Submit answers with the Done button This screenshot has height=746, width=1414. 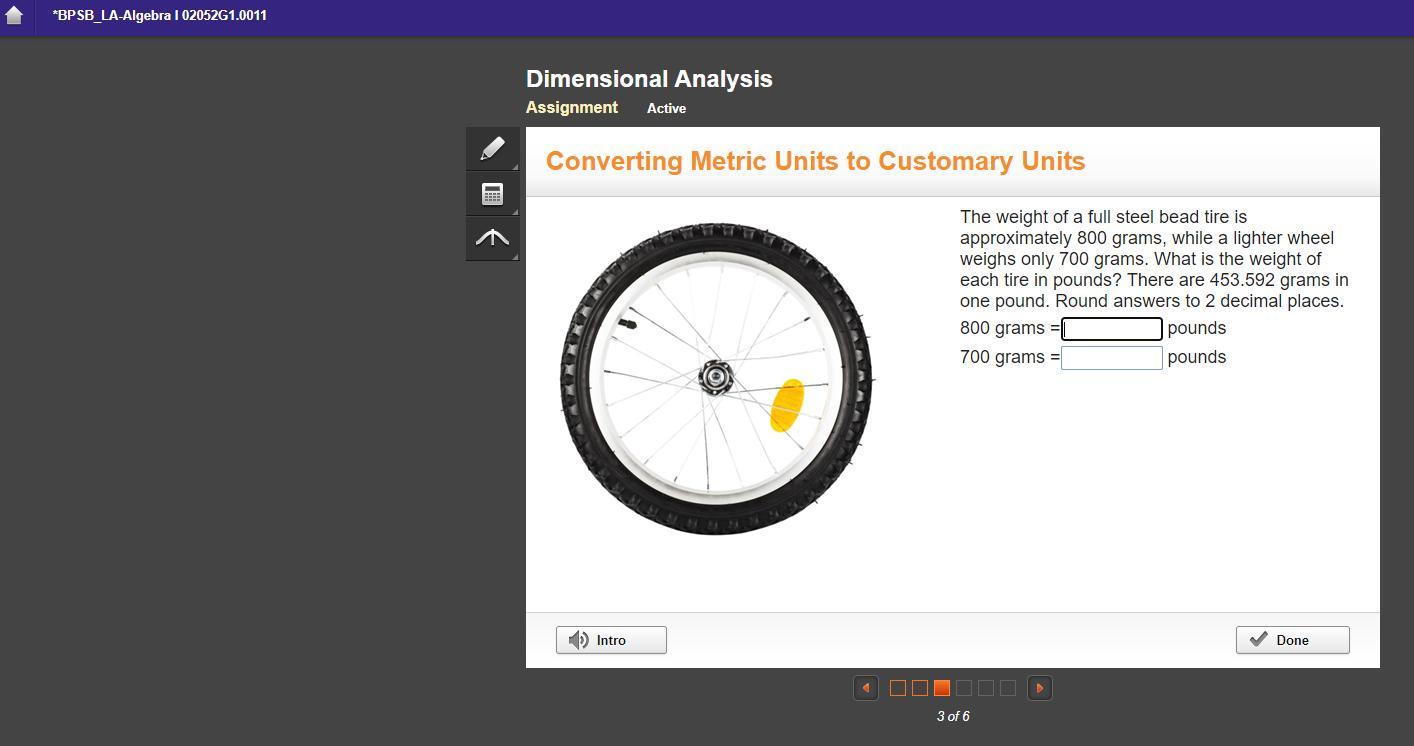[x=1292, y=640]
